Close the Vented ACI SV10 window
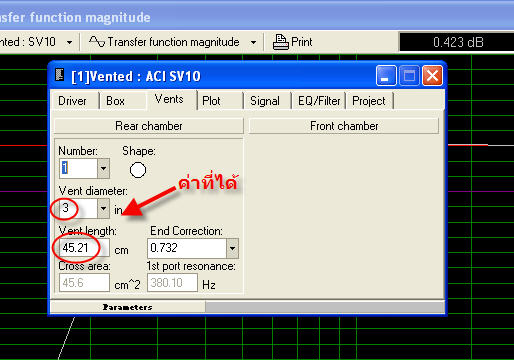The image size is (514, 360). click(432, 76)
